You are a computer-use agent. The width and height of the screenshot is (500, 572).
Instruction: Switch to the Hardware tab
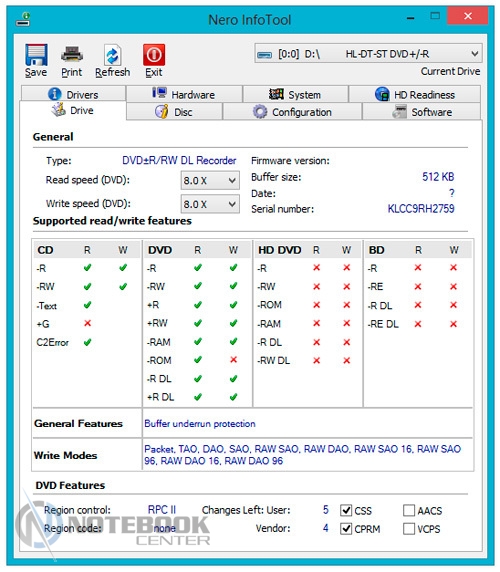click(184, 94)
